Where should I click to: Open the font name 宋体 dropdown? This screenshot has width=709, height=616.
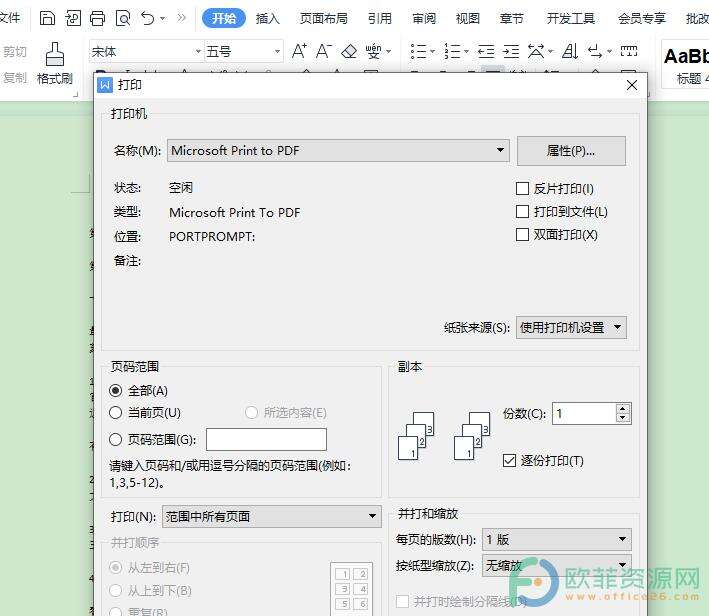tap(198, 52)
